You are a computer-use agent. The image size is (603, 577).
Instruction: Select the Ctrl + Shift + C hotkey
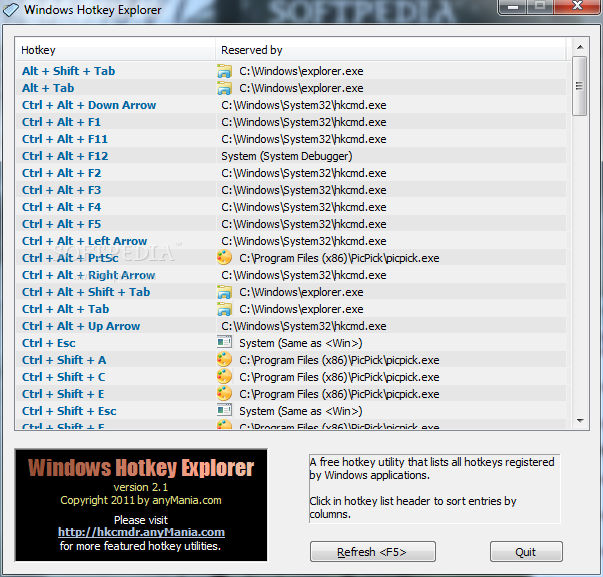[x=63, y=377]
